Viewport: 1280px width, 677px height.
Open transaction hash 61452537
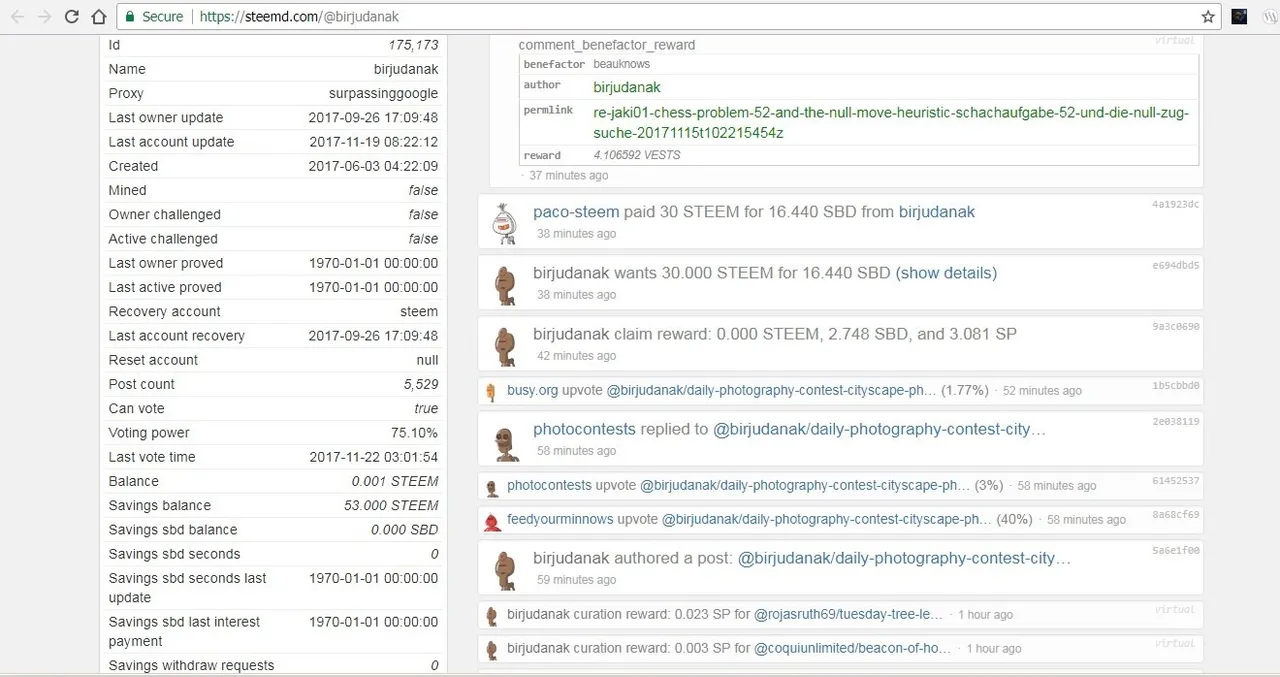coord(1175,480)
